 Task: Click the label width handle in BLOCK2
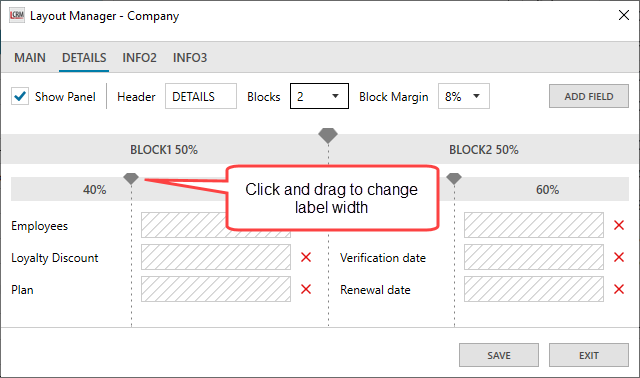tap(454, 178)
